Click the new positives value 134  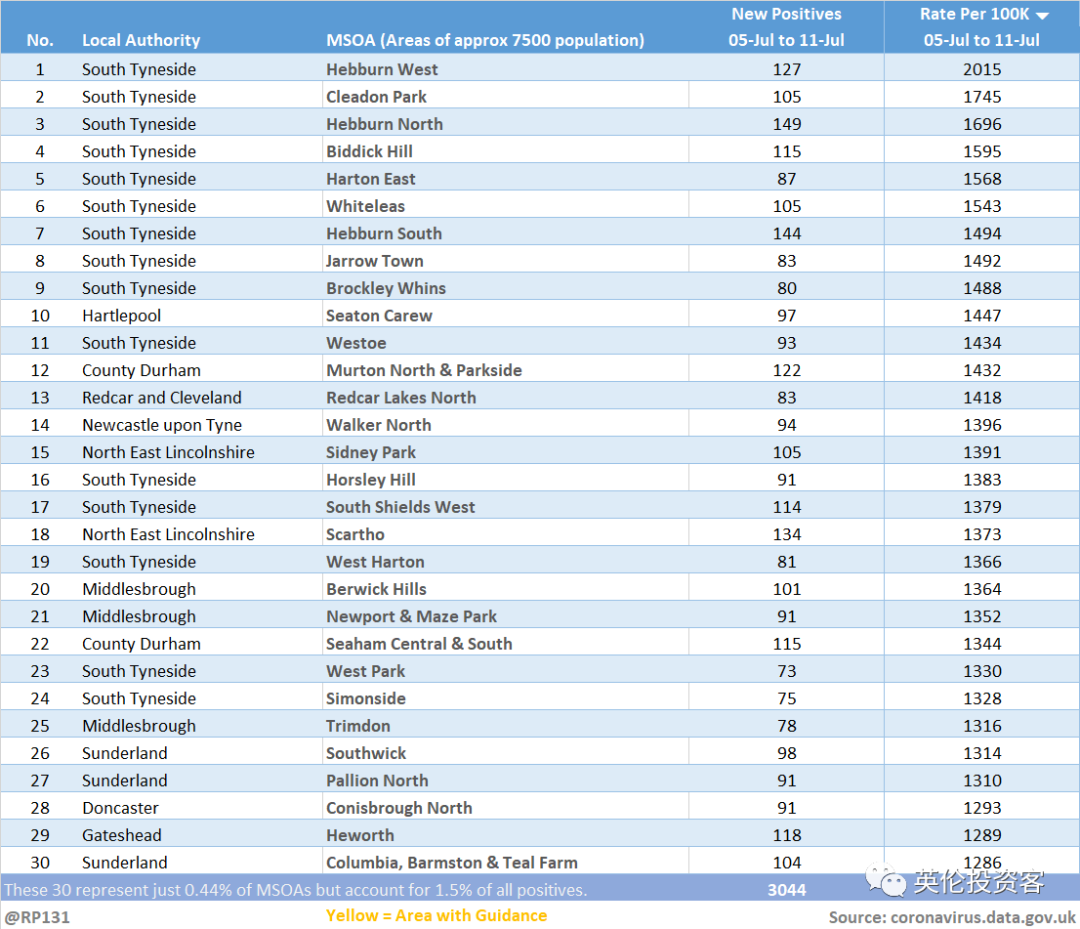(787, 534)
